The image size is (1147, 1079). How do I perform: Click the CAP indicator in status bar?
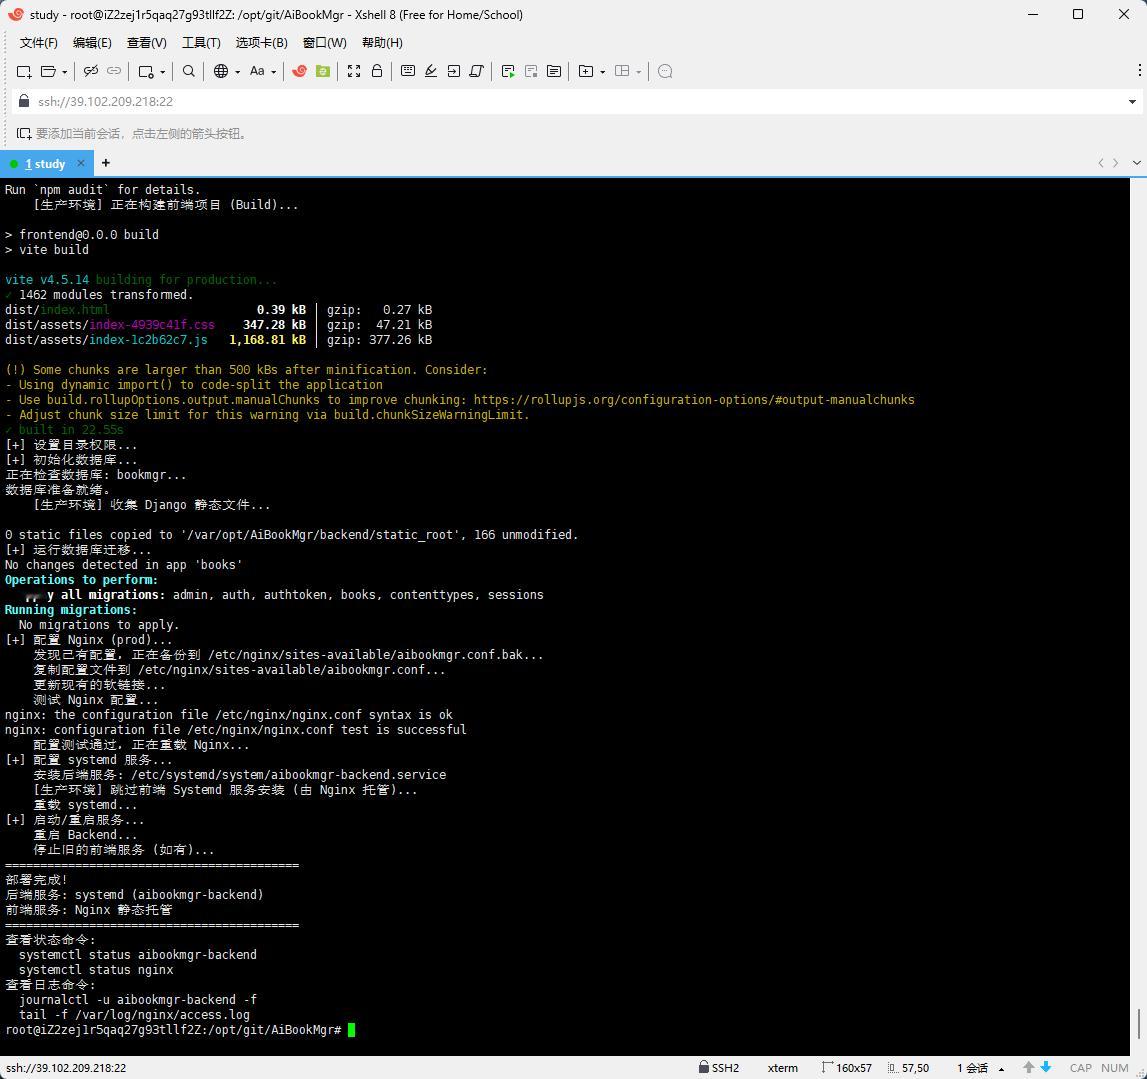[x=1080, y=1068]
